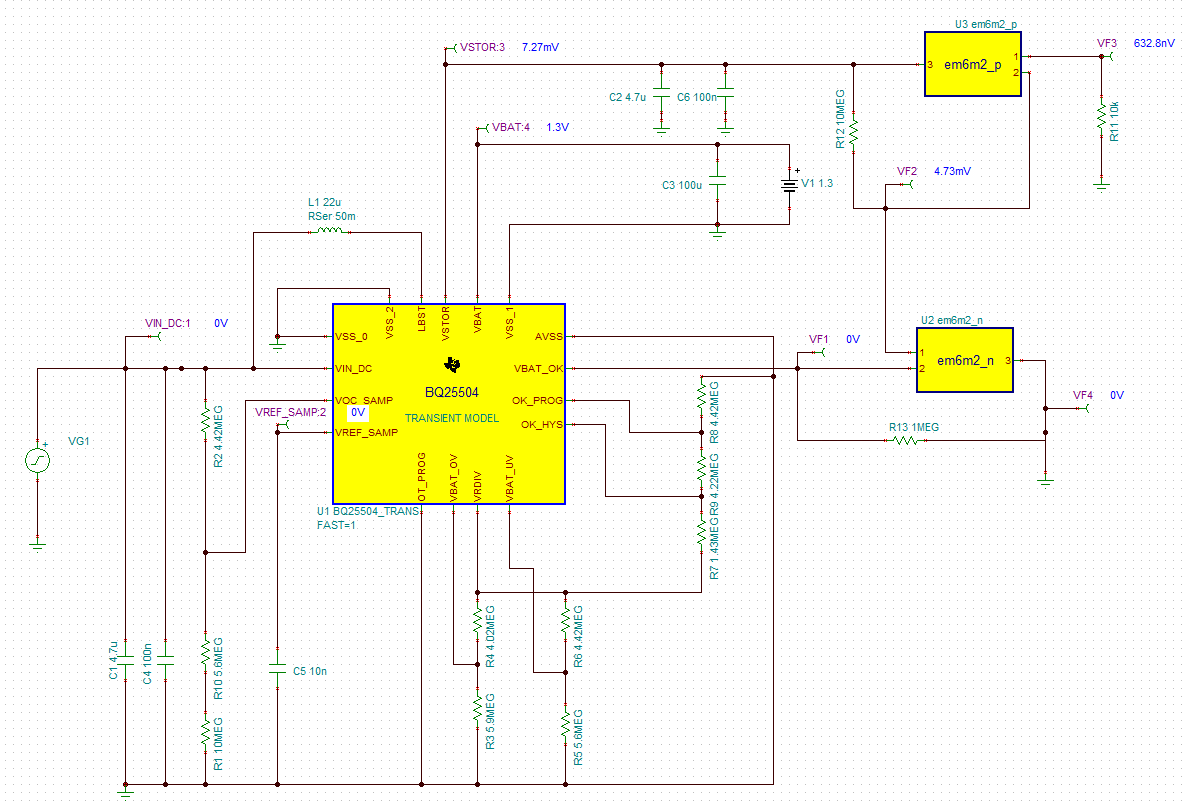Viewport: 1185px width, 801px height.
Task: Select the C1 4.7u capacitor symbol
Action: click(x=125, y=661)
